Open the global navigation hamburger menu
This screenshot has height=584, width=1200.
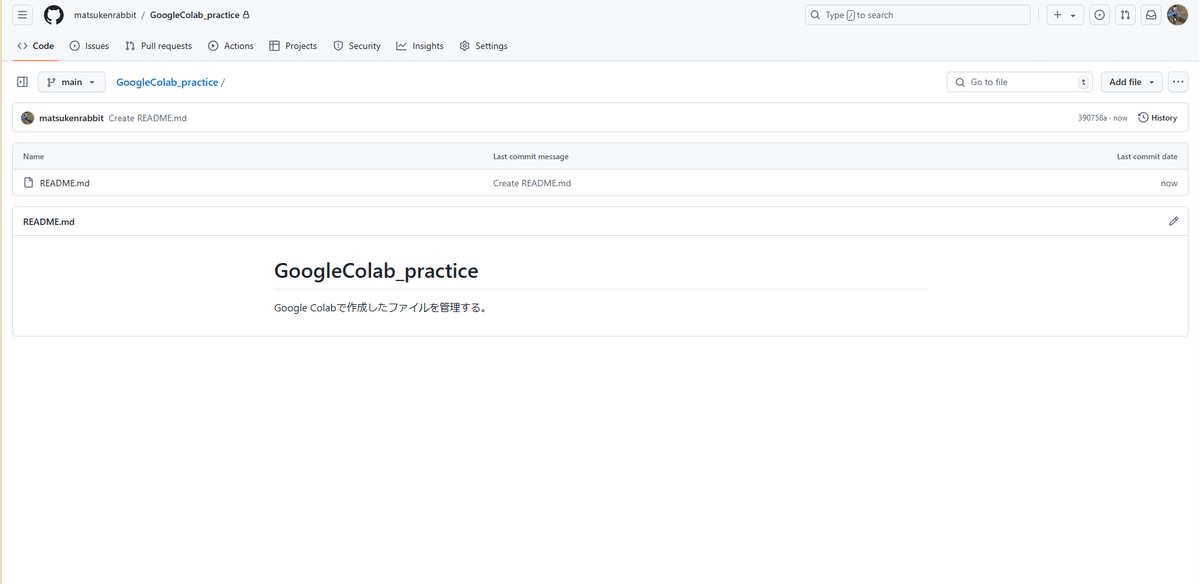[x=22, y=14]
